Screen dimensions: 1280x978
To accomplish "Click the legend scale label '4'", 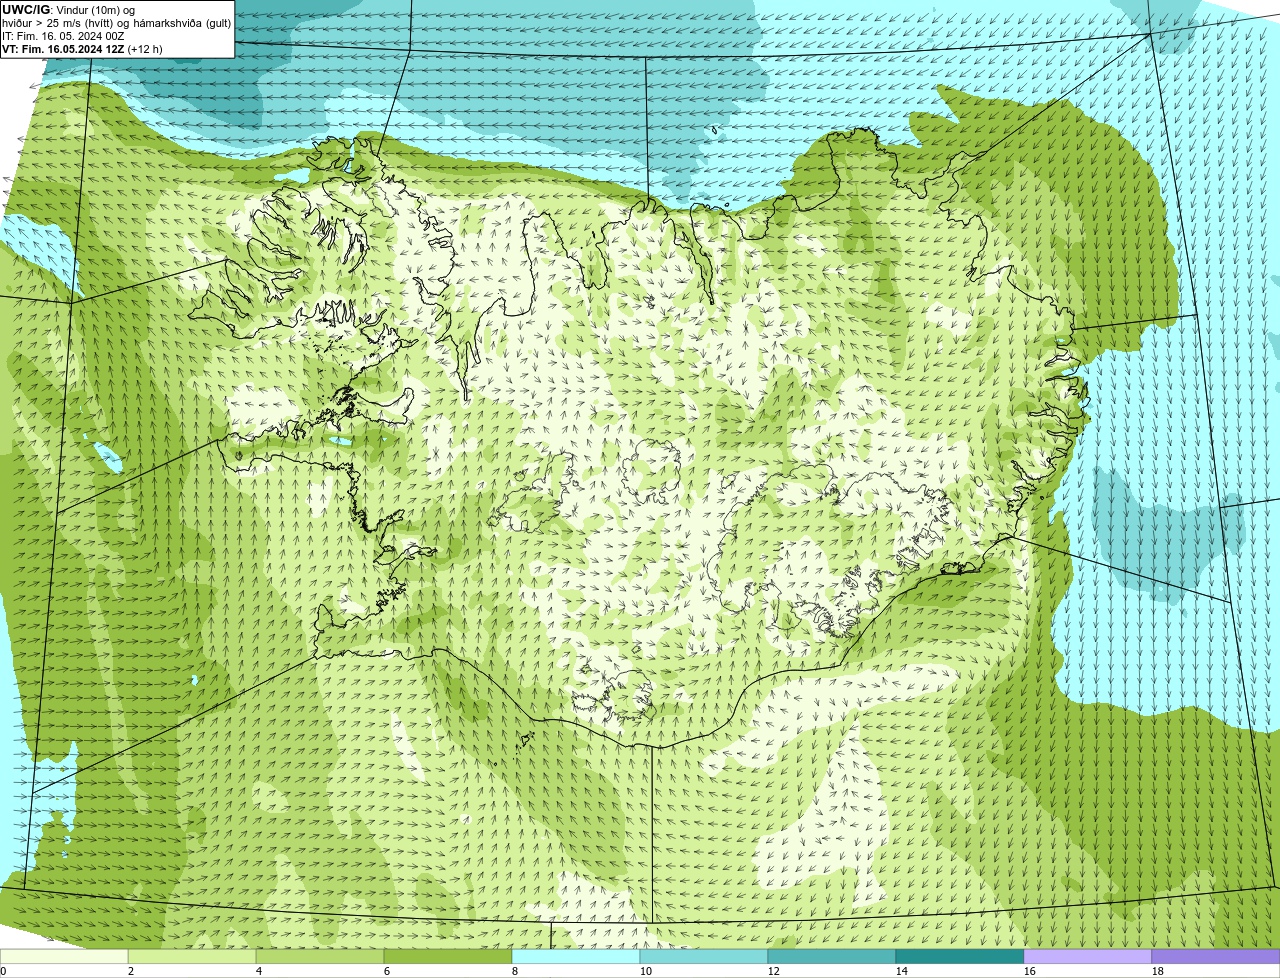I will (x=259, y=971).
